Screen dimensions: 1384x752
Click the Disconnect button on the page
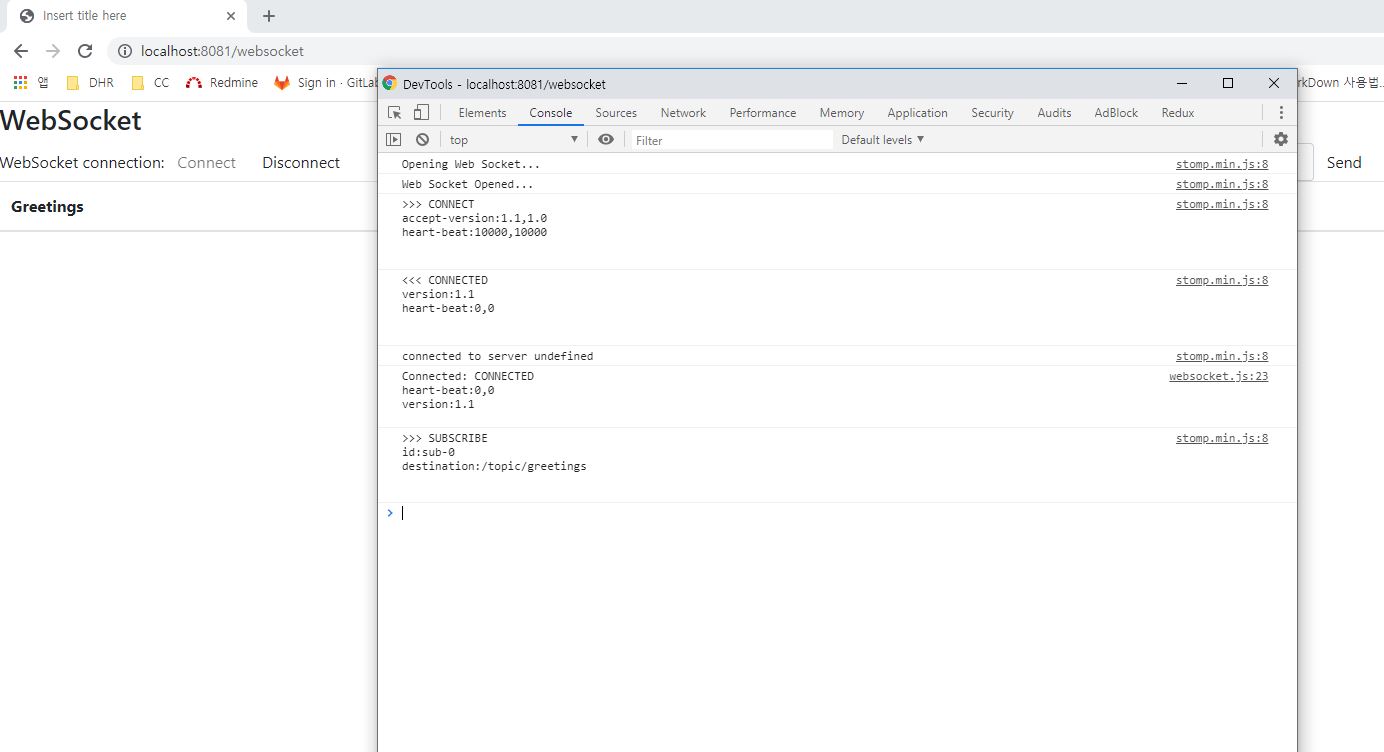coord(301,163)
